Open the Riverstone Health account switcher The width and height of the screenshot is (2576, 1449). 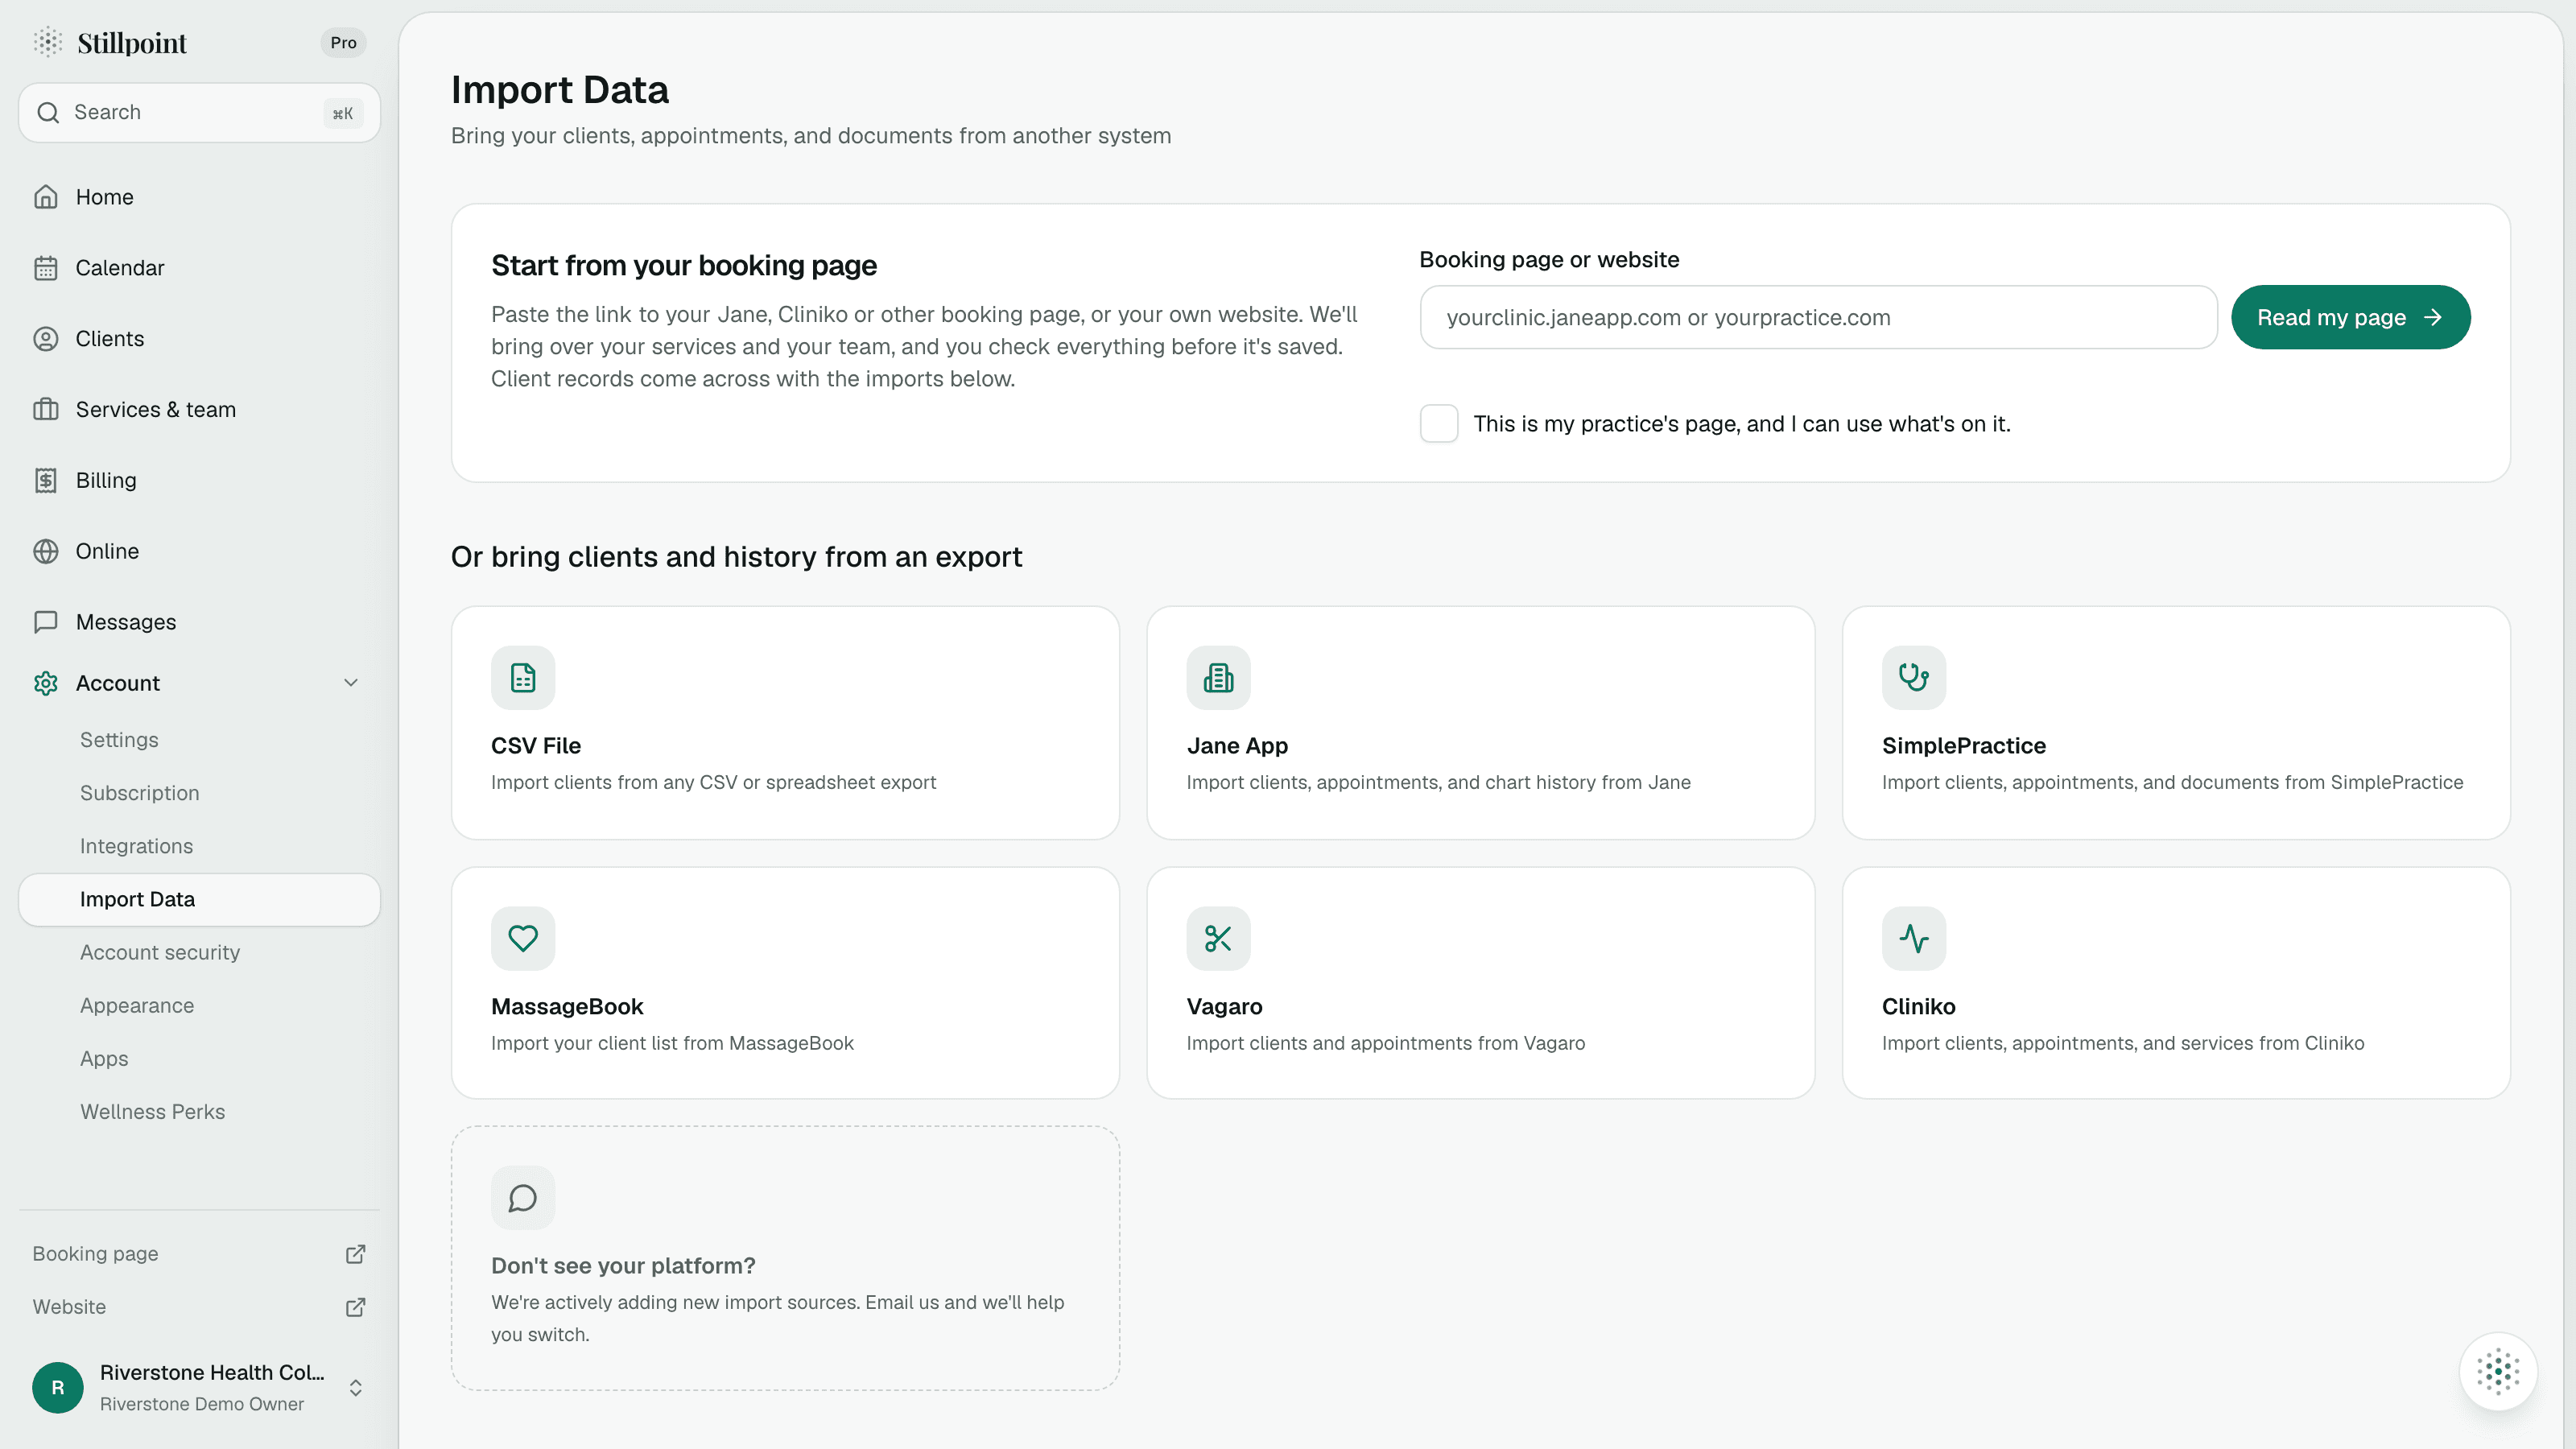pyautogui.click(x=199, y=1387)
